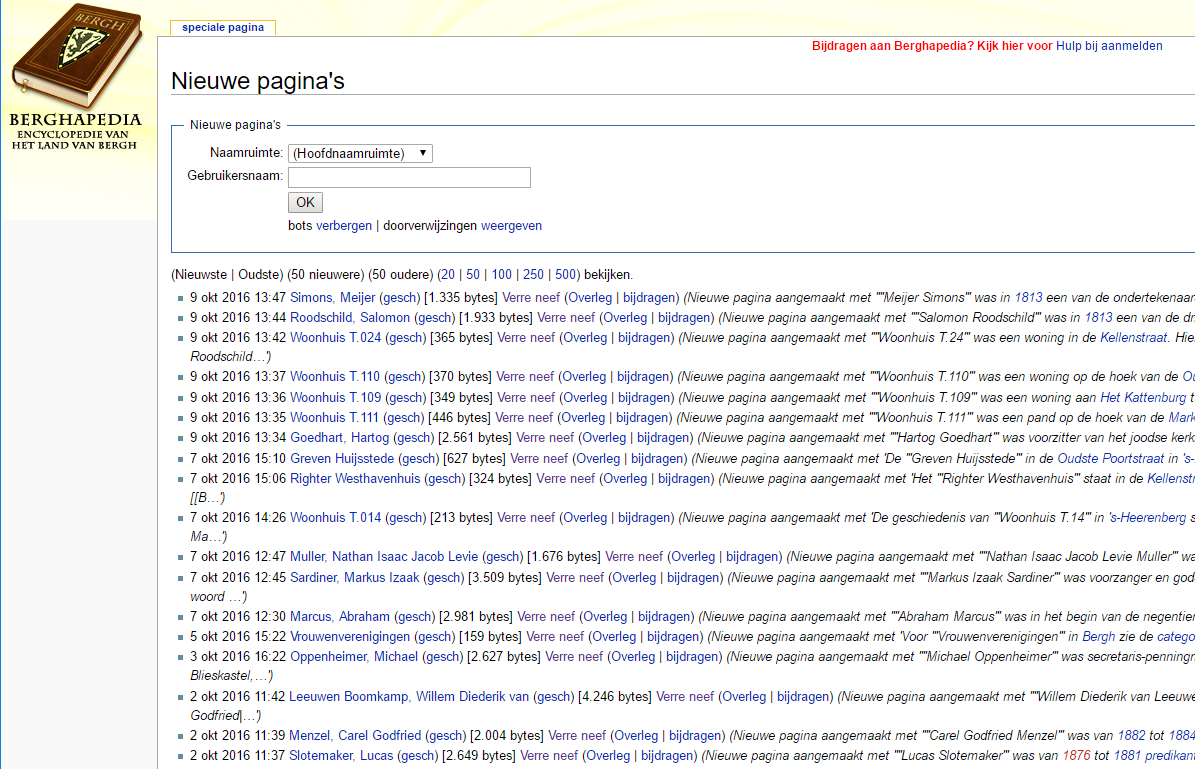Open the 'Woonhuis T.110' page

(x=335, y=376)
